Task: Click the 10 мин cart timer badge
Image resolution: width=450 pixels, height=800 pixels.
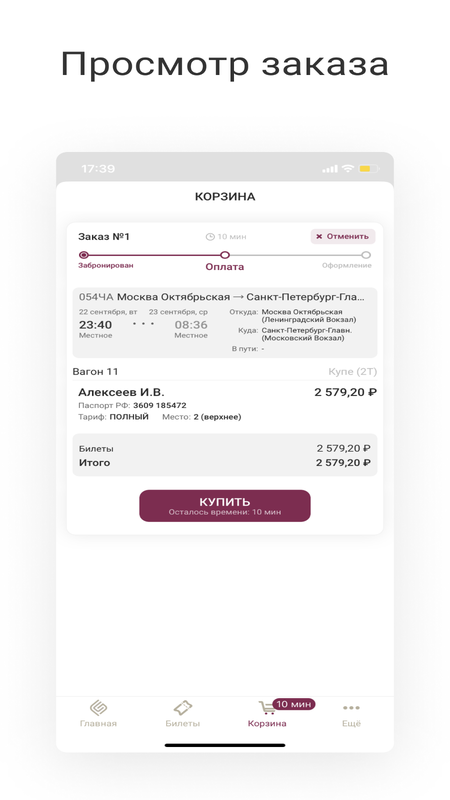Action: tap(294, 704)
